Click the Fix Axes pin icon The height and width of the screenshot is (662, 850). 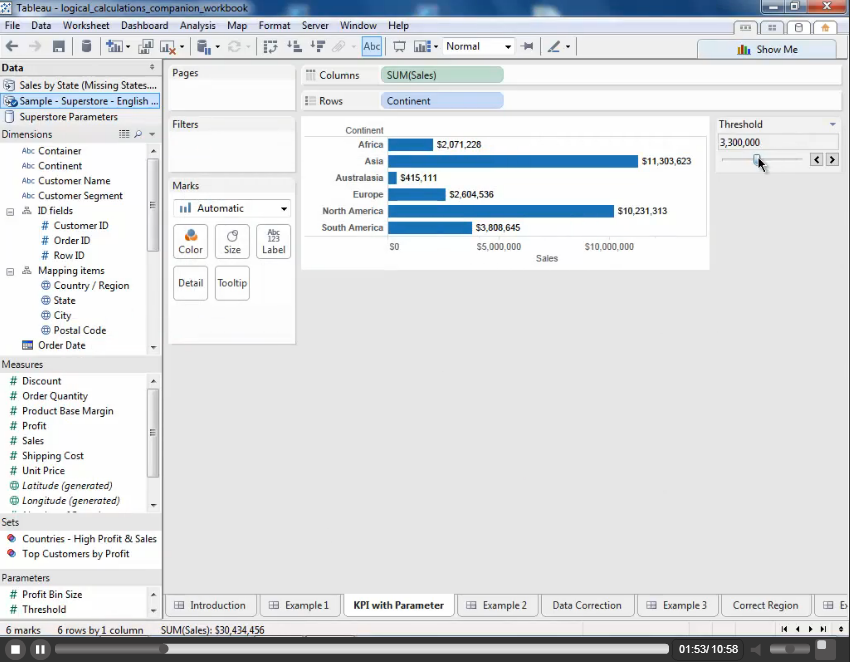tap(527, 46)
